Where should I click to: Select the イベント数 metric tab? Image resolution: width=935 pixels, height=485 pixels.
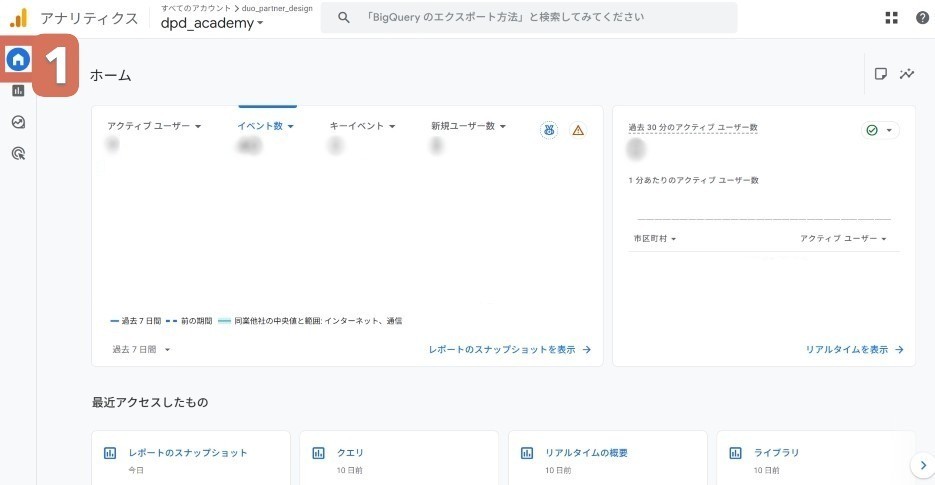[265, 126]
